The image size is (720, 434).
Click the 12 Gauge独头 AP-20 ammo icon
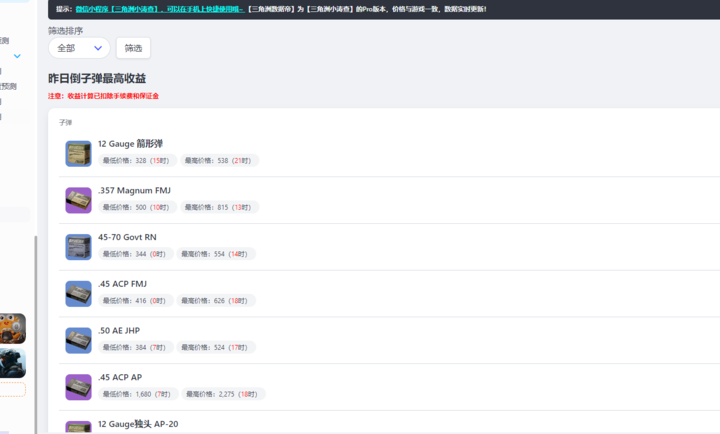[78, 427]
